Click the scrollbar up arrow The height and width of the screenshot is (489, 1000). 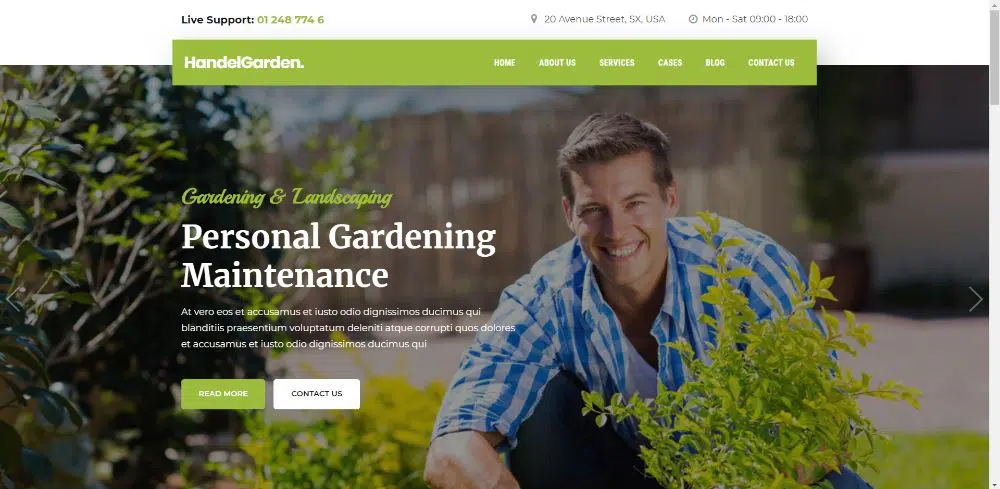[x=994, y=4]
